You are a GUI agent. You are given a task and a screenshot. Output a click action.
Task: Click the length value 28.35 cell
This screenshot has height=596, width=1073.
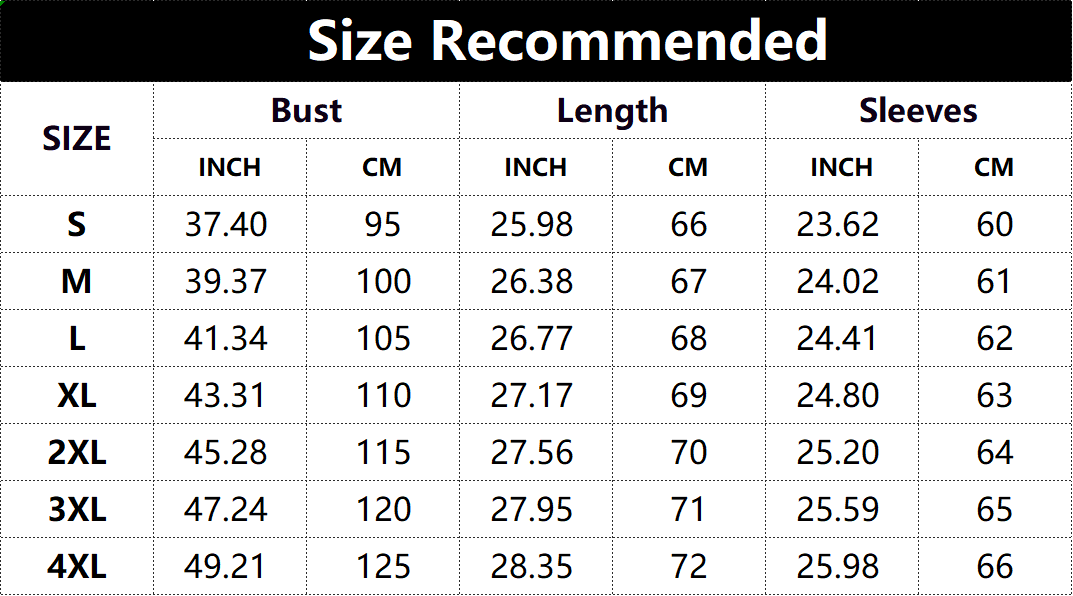(536, 566)
